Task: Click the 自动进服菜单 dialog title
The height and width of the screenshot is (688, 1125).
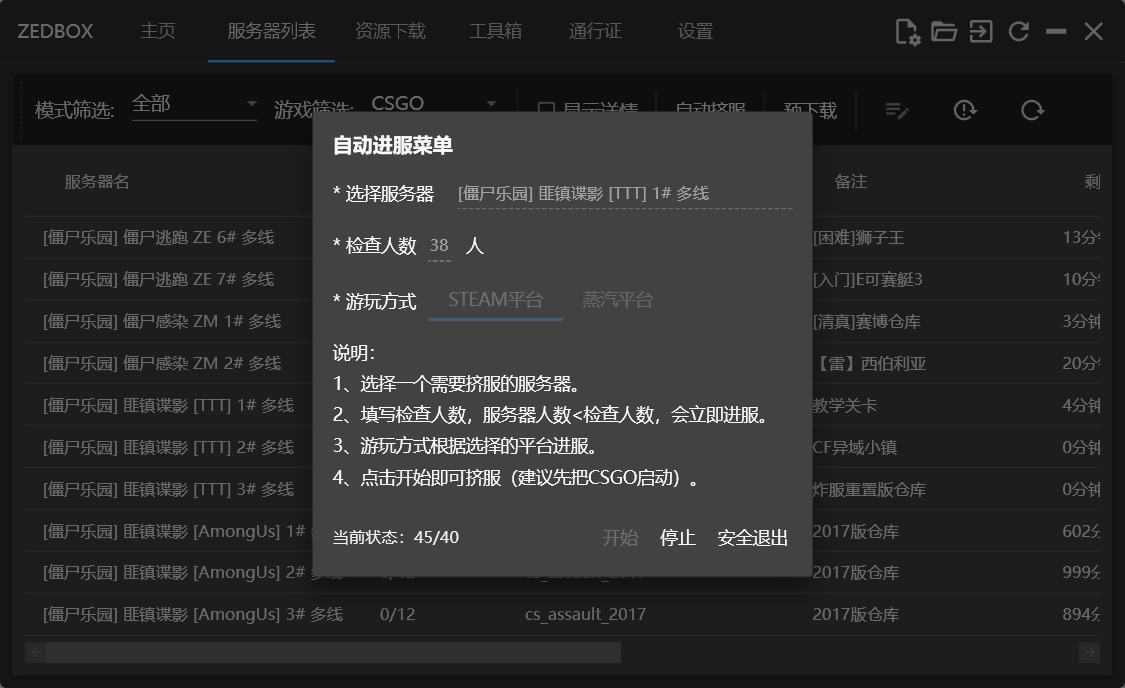Action: [393, 146]
